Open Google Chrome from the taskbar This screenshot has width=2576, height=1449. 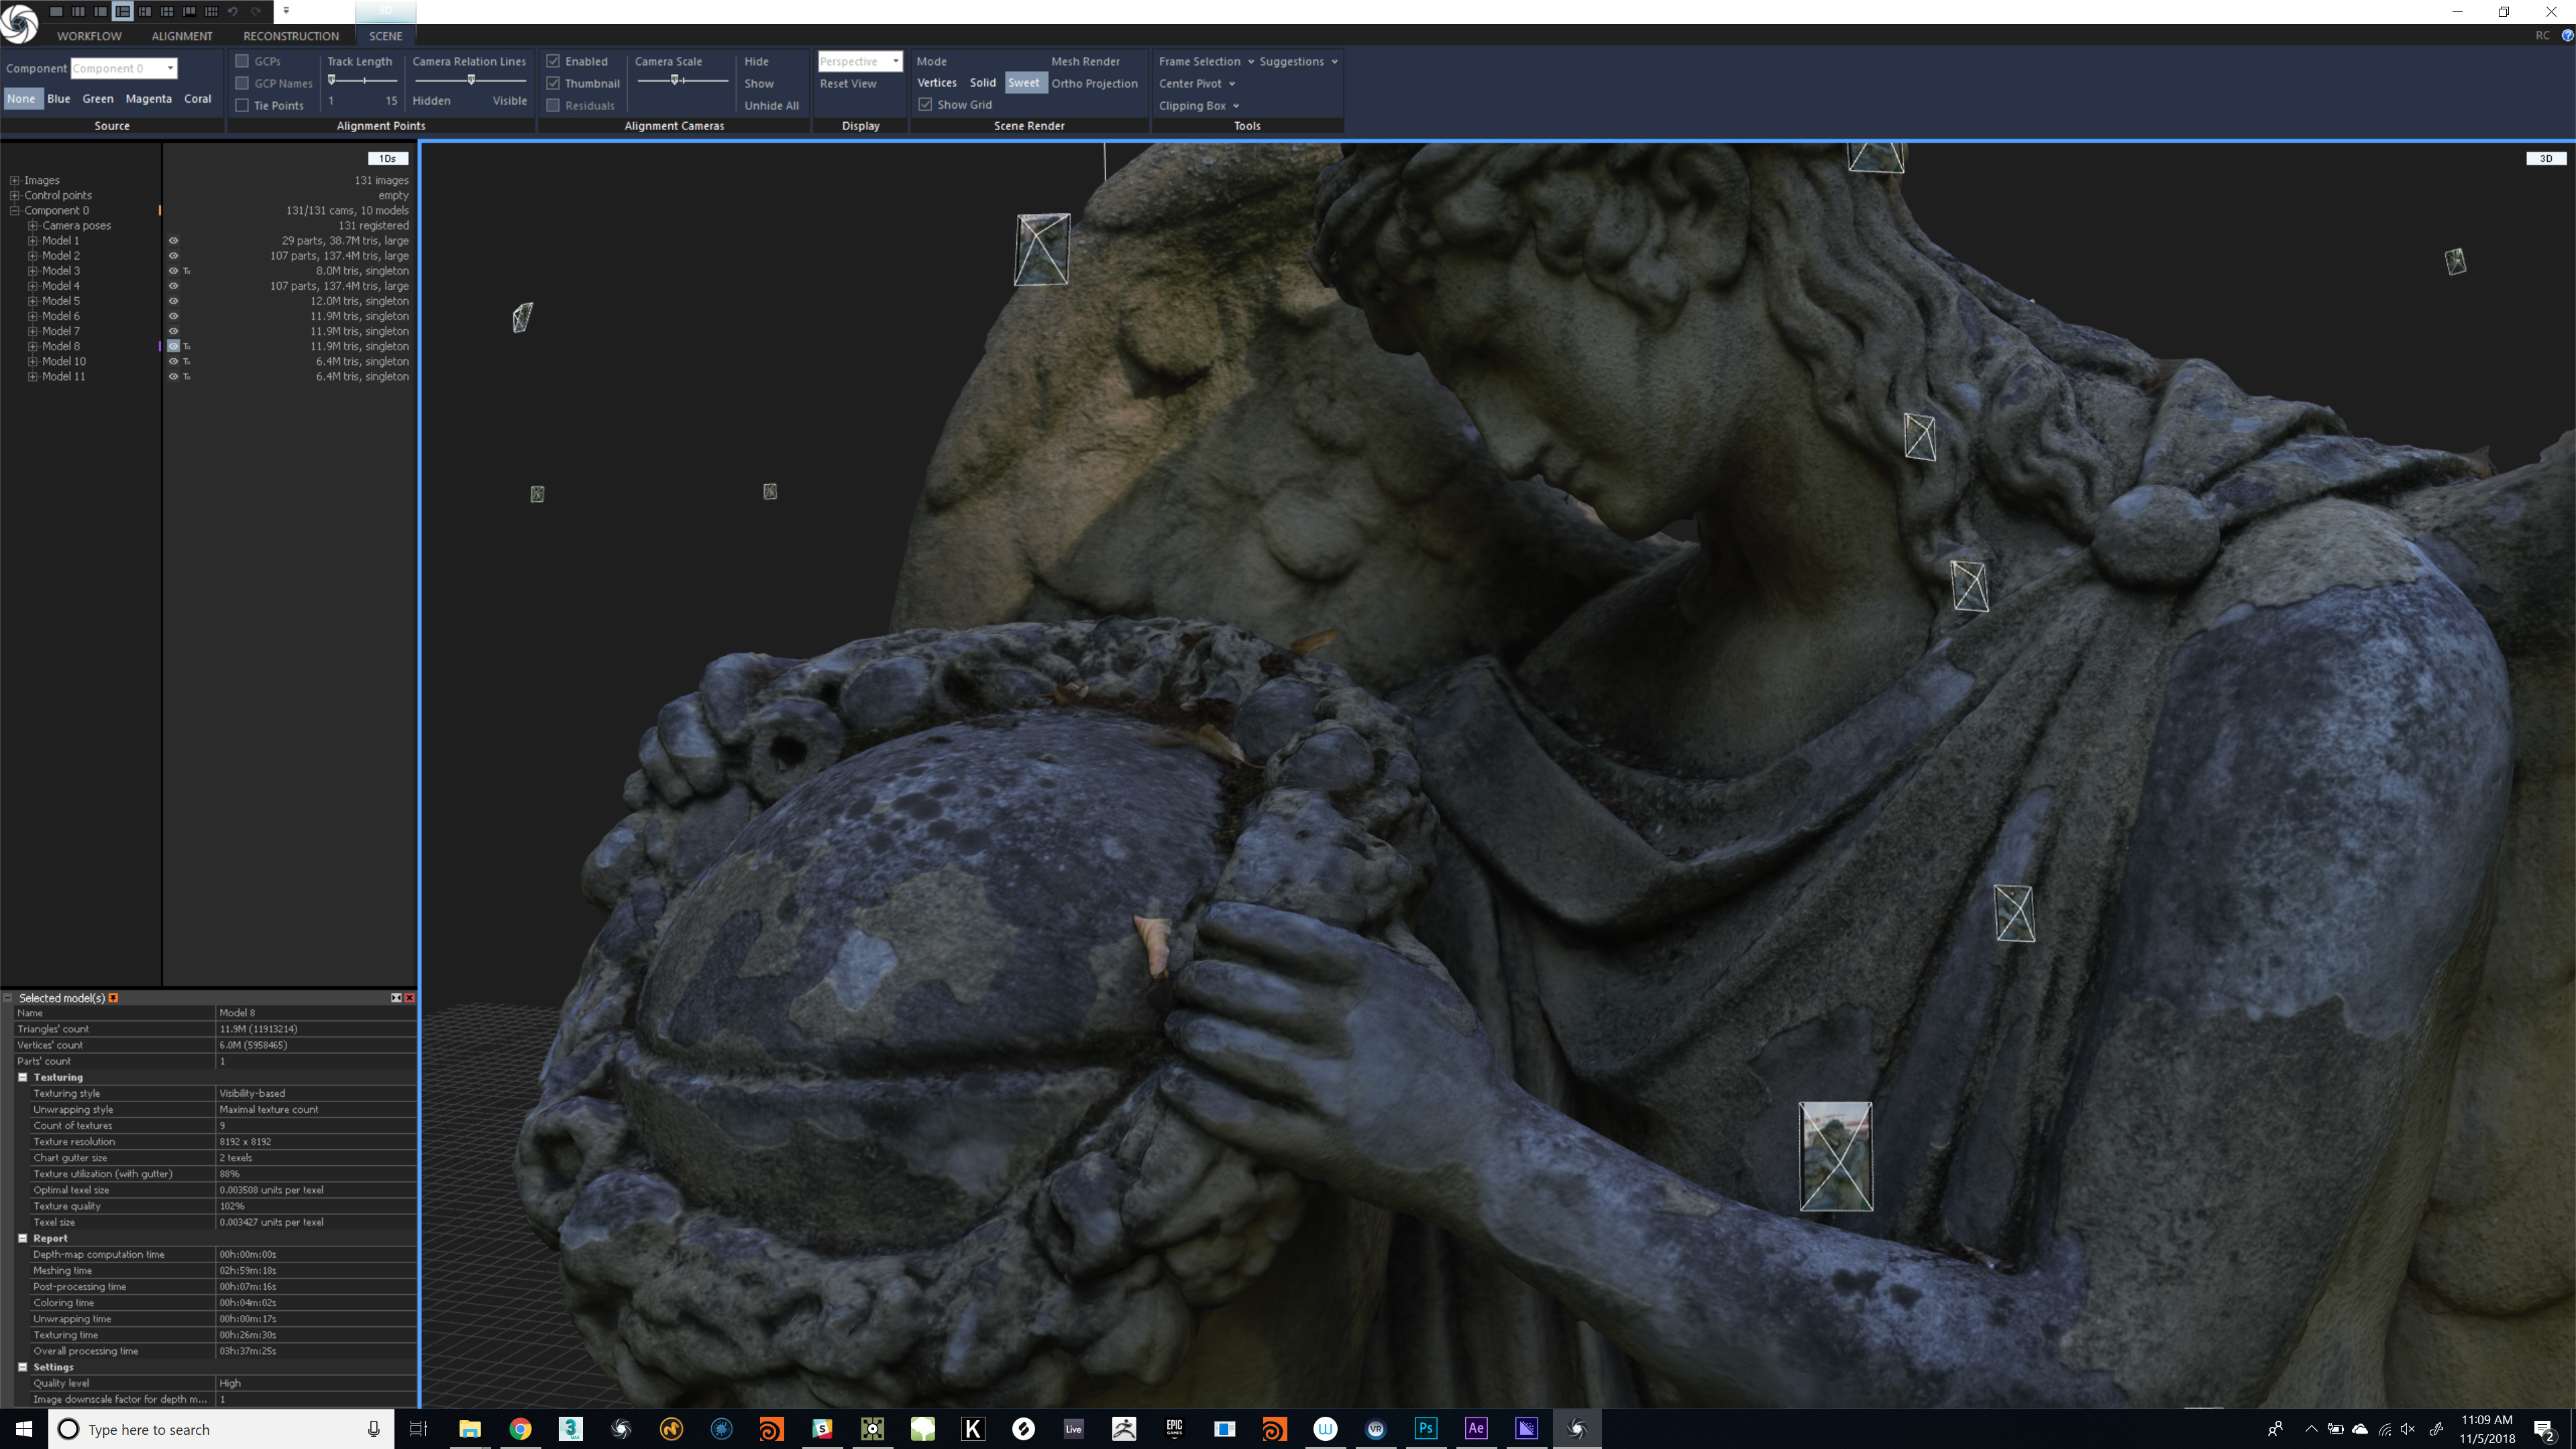(x=520, y=1429)
